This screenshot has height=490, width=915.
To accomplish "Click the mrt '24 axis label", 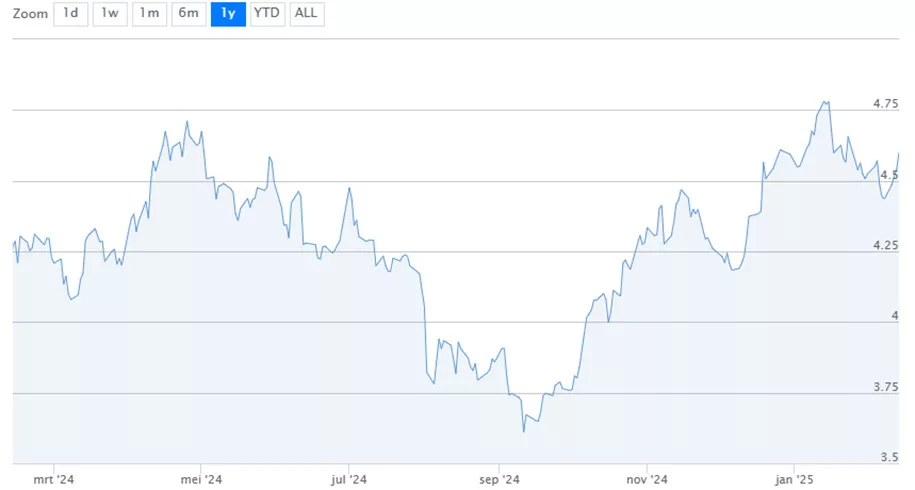I will (54, 480).
